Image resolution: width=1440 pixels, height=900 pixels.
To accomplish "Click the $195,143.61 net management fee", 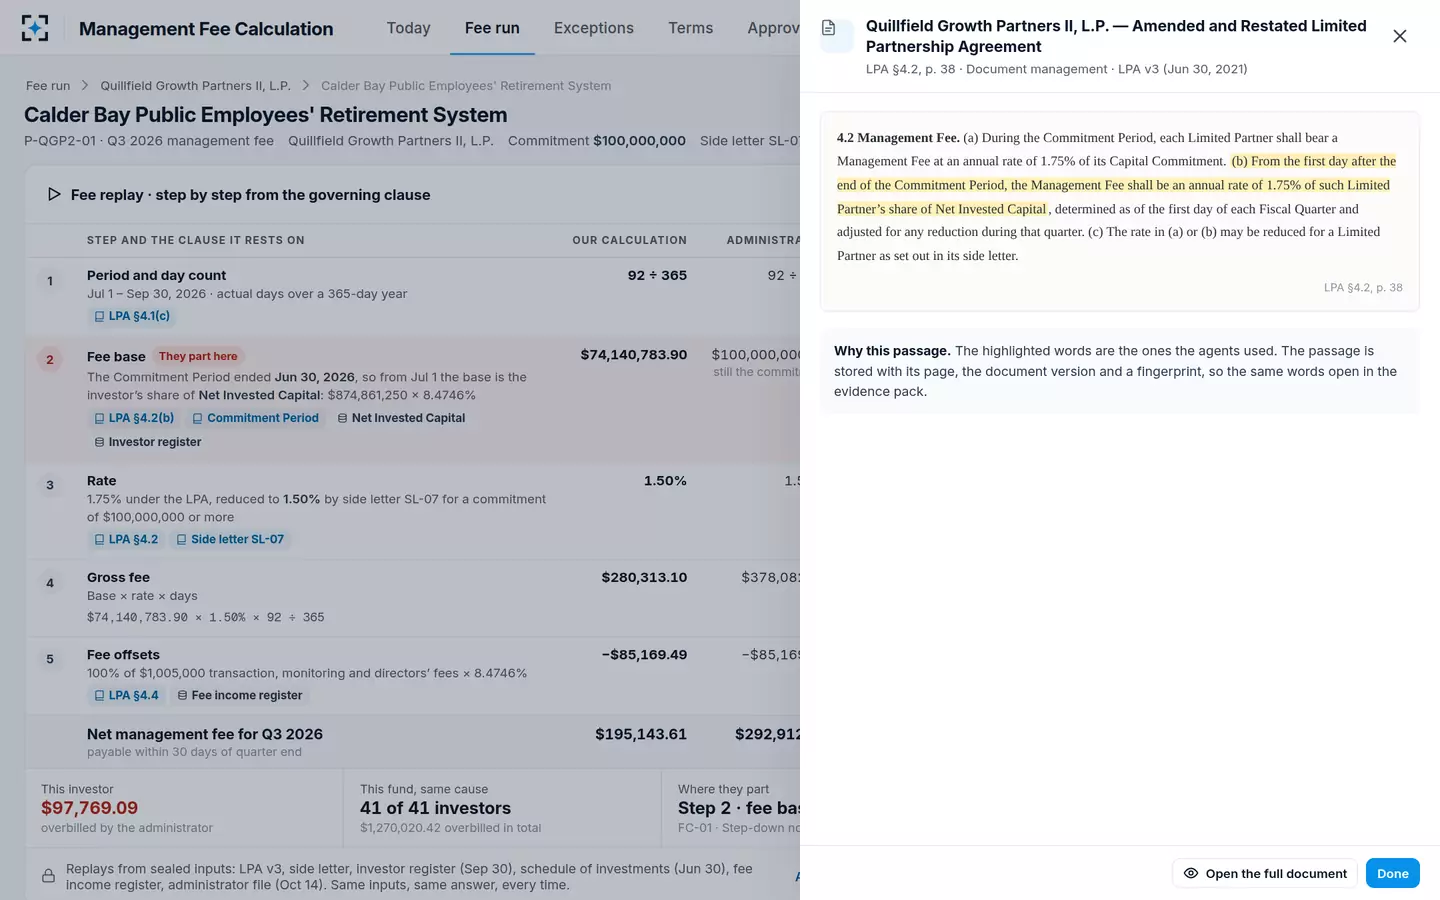I will [641, 734].
